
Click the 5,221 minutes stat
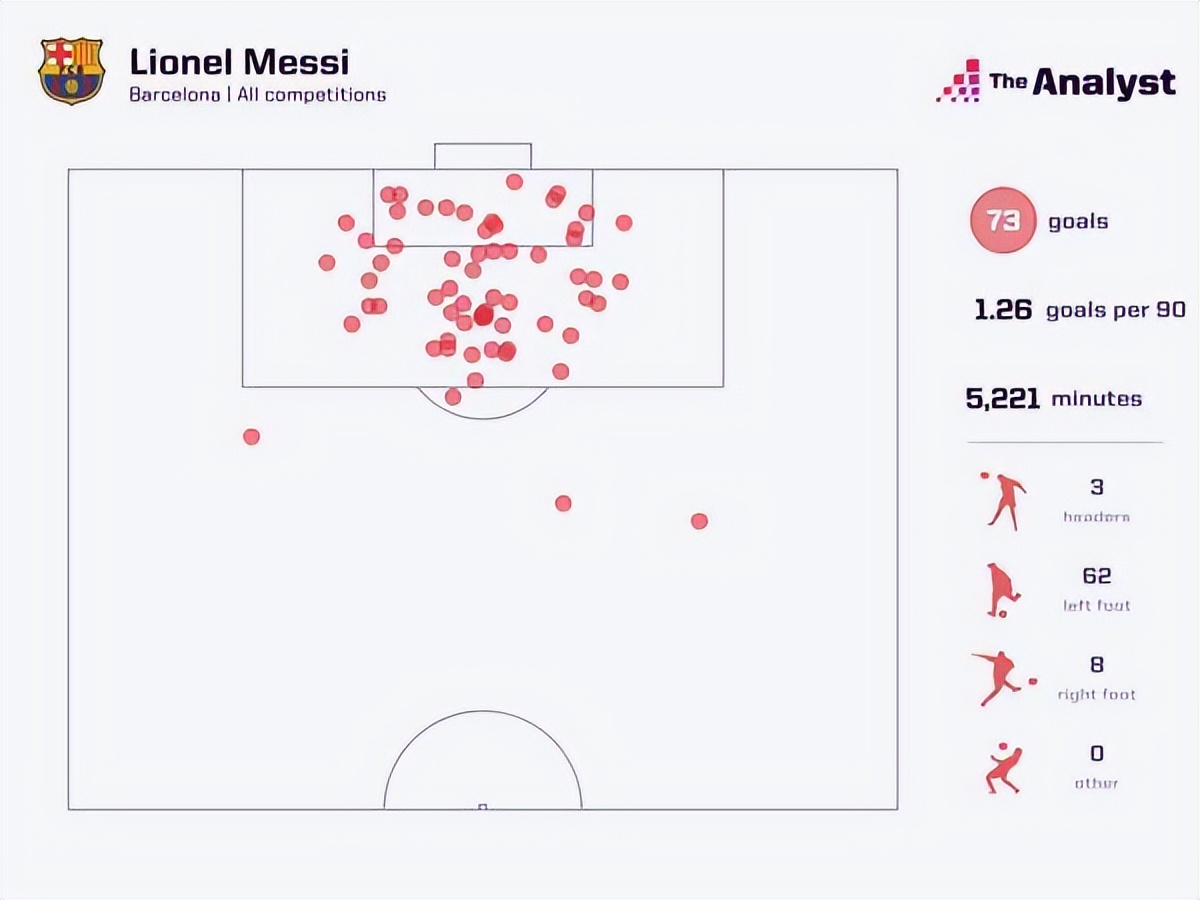(x=1053, y=399)
